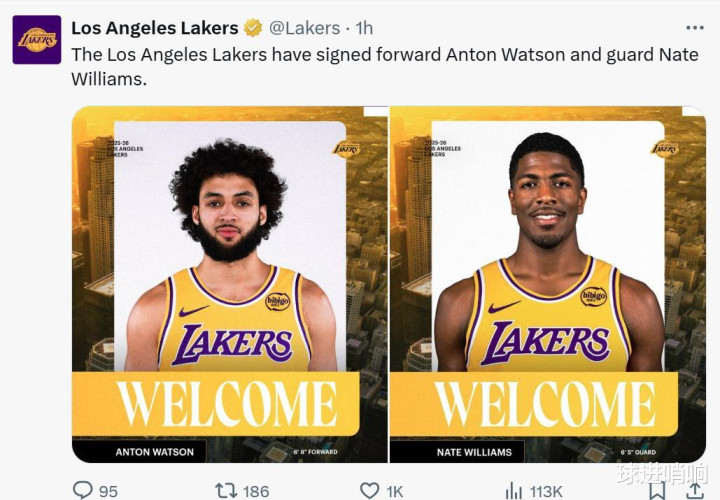Click the share upload arrow icon
This screenshot has width=720, height=500.
tap(694, 491)
